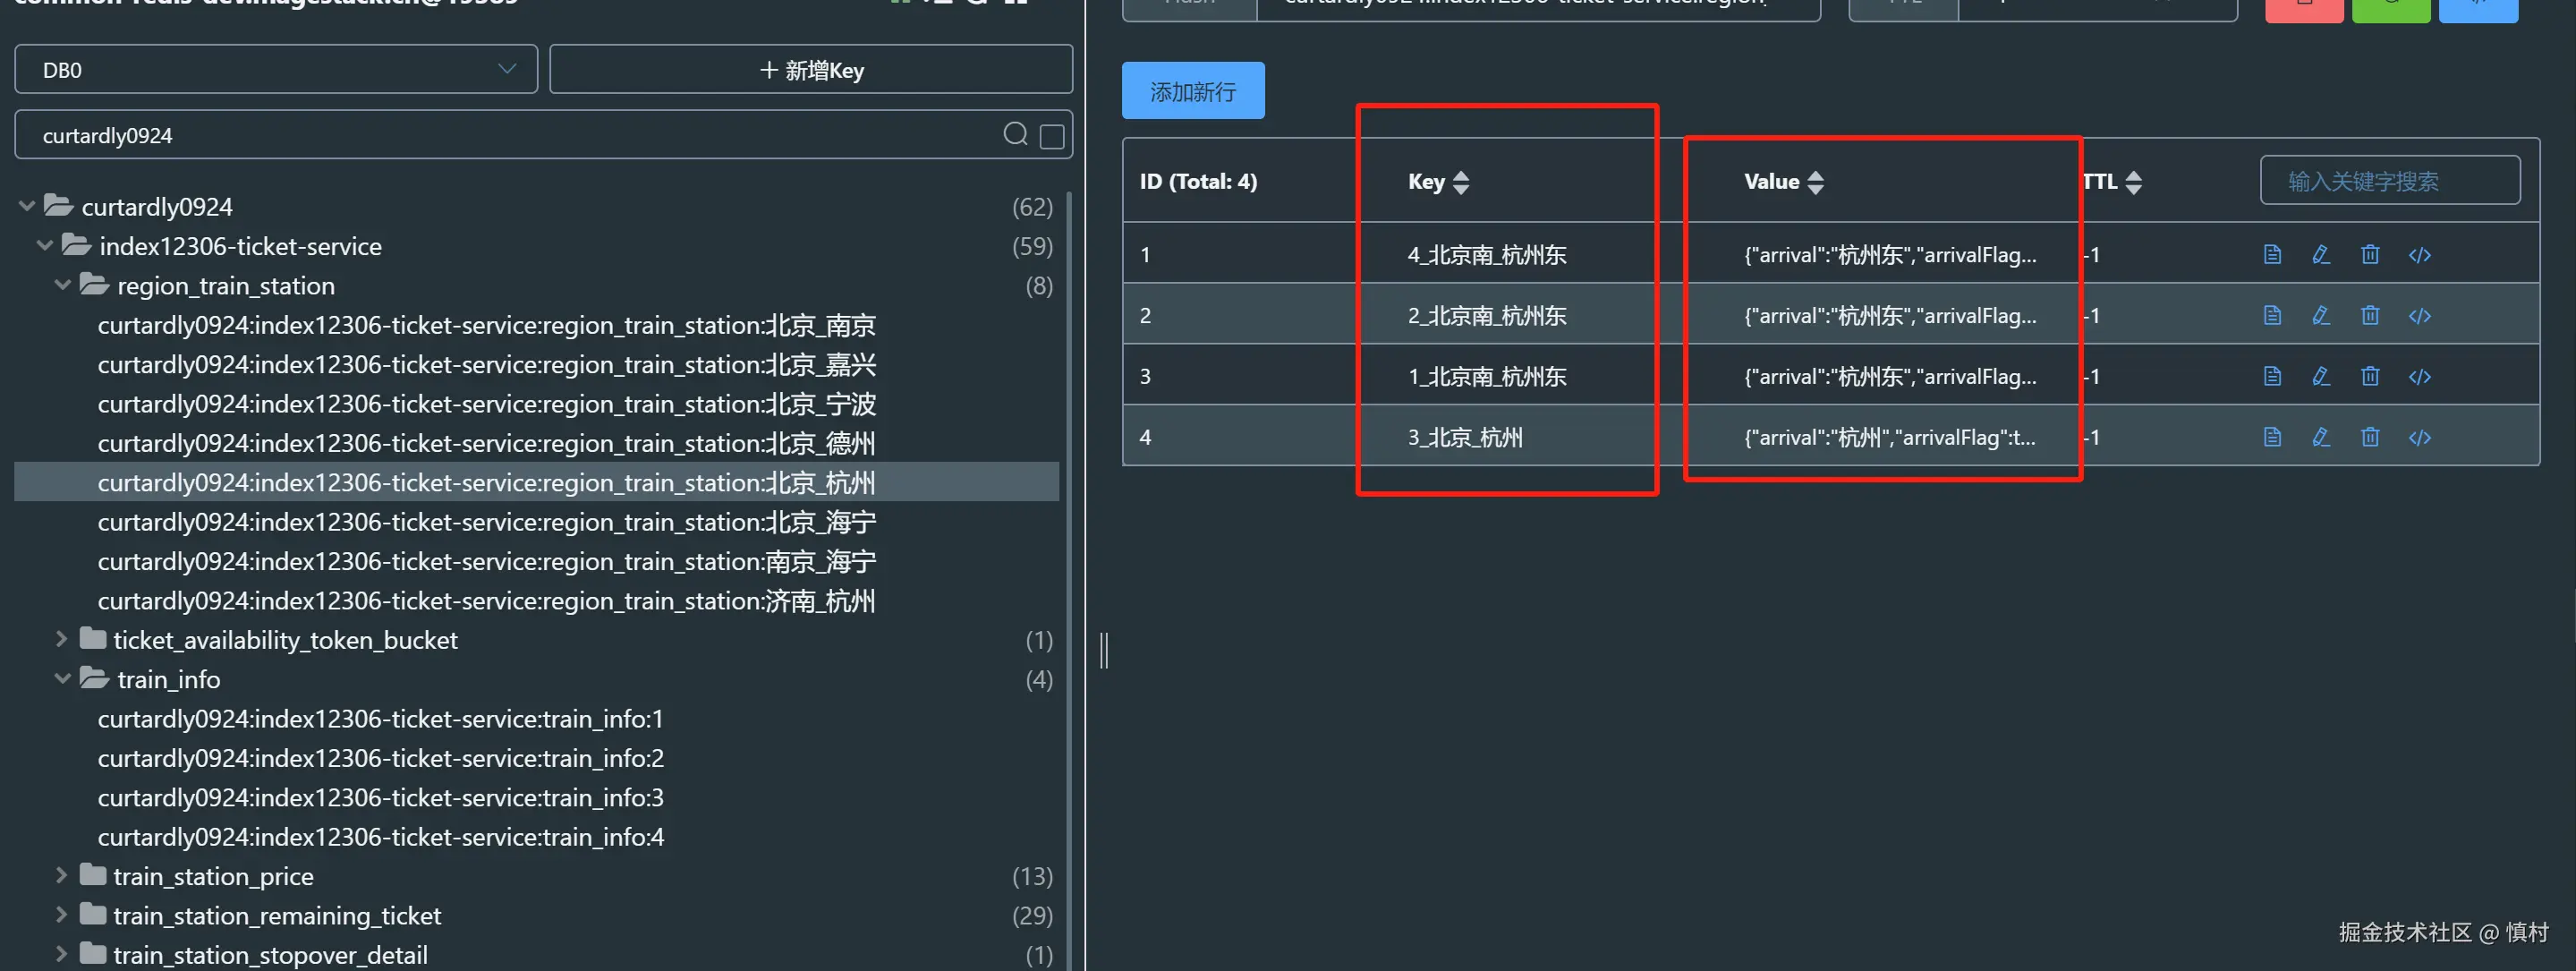Select the train_info:2 key
The image size is (2576, 971).
[380, 758]
